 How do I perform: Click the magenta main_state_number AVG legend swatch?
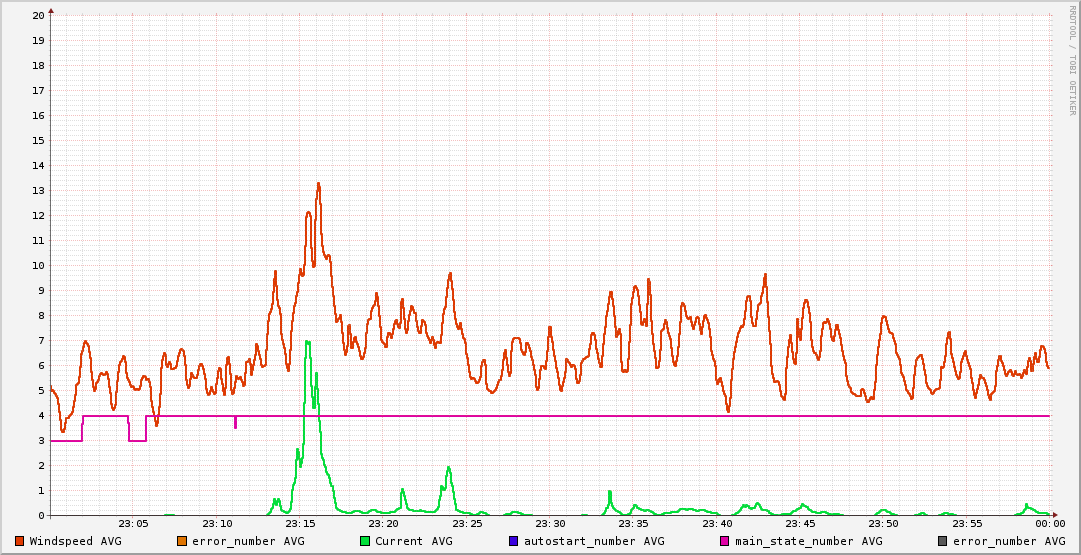[x=725, y=541]
